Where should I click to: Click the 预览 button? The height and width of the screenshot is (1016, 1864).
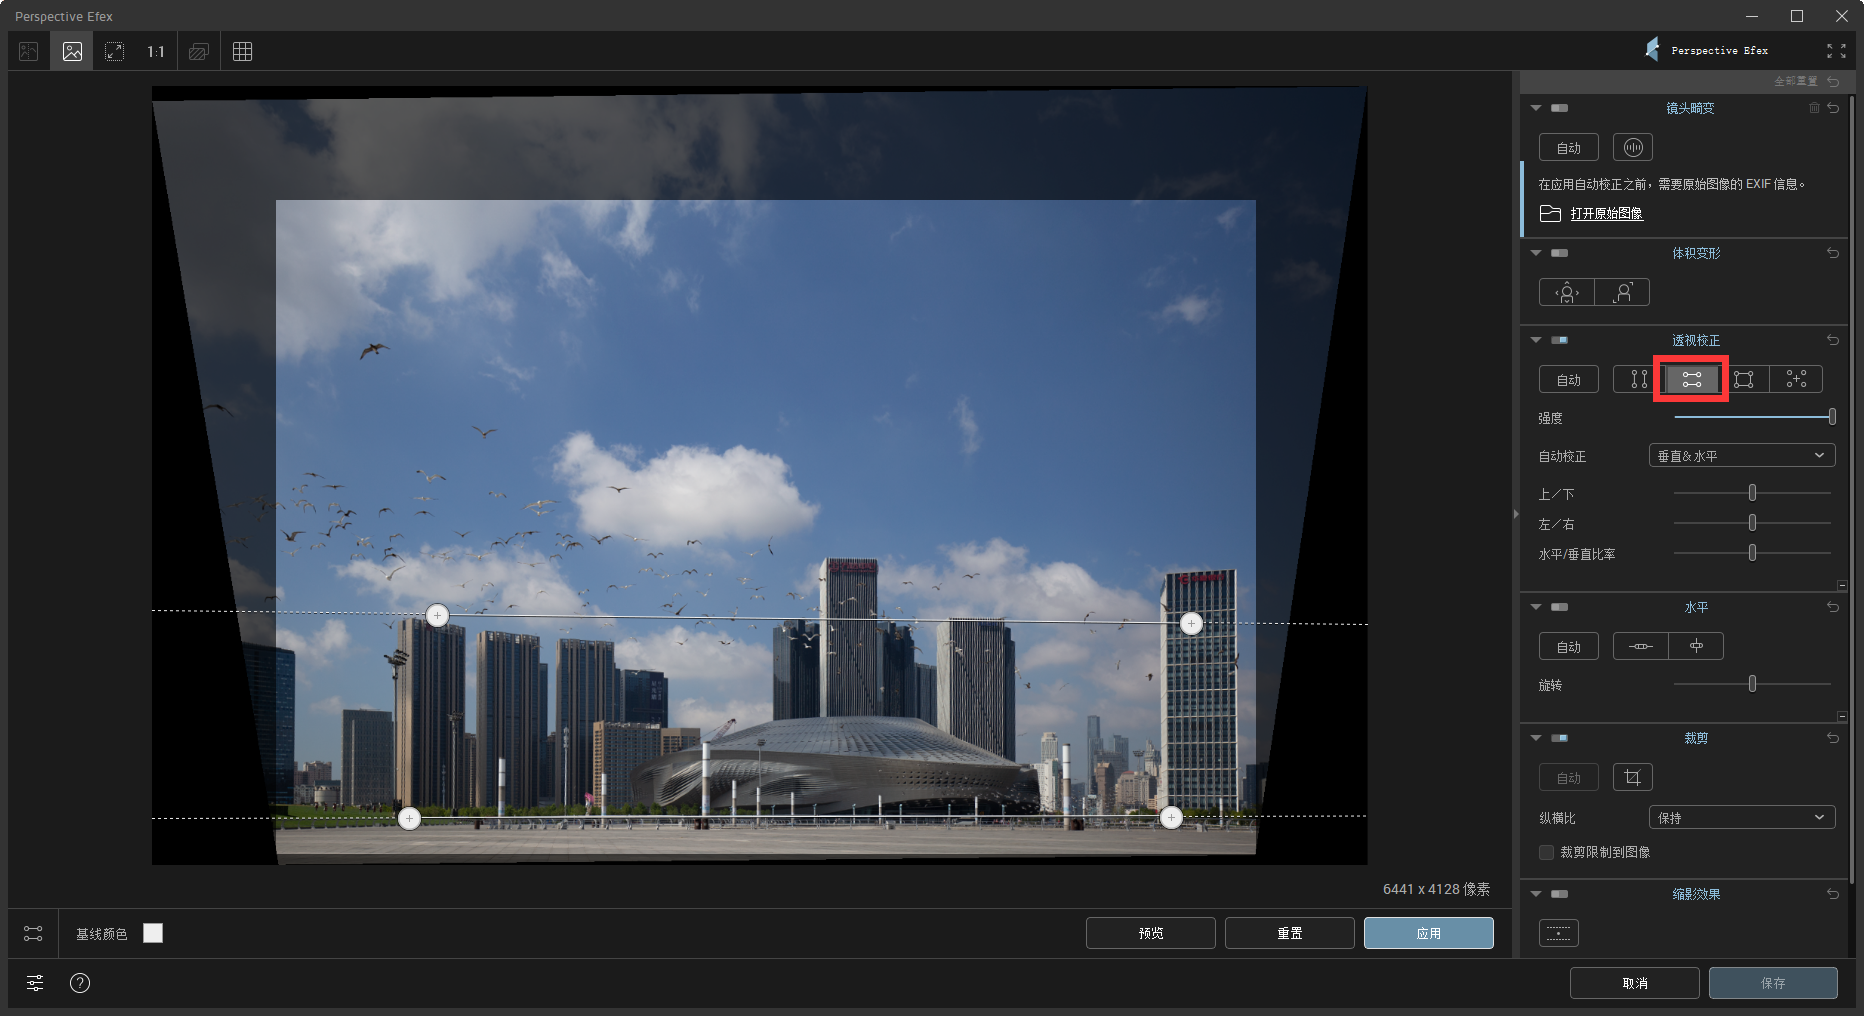pos(1151,933)
